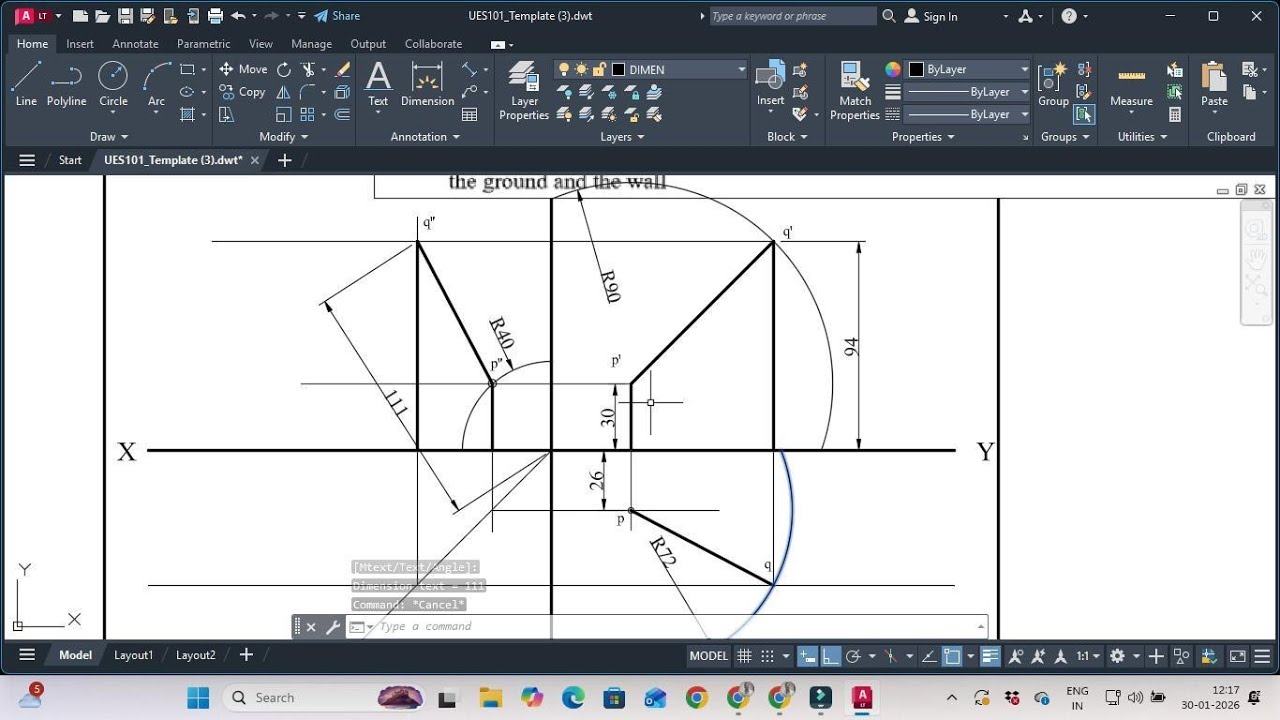Toggle group selection on/off
Image resolution: width=1280 pixels, height=720 pixels.
(x=1084, y=114)
